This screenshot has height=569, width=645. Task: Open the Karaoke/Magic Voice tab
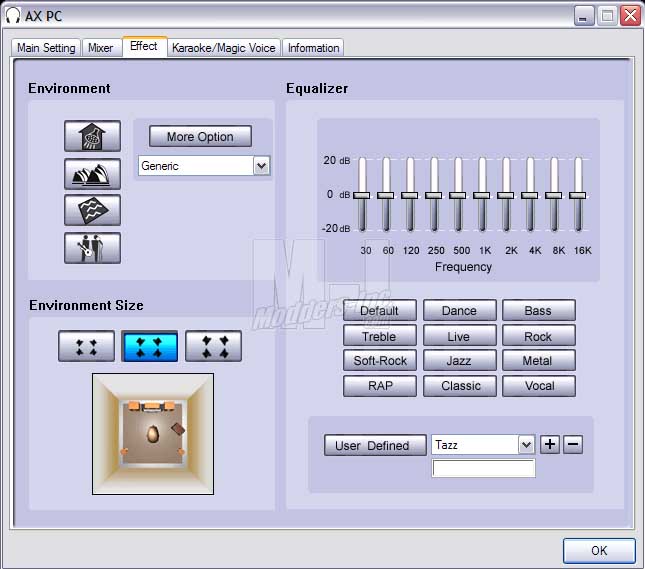pos(224,48)
